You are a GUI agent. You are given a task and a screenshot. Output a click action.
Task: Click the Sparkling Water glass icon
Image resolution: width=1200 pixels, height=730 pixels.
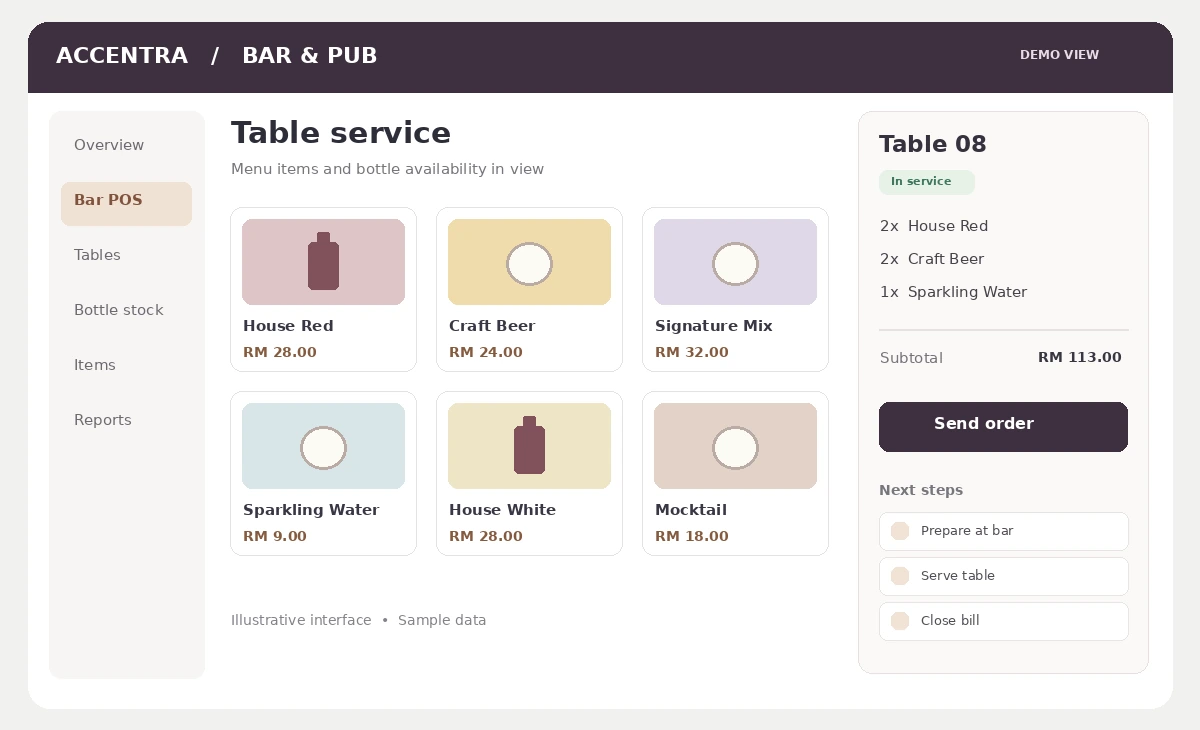(323, 448)
